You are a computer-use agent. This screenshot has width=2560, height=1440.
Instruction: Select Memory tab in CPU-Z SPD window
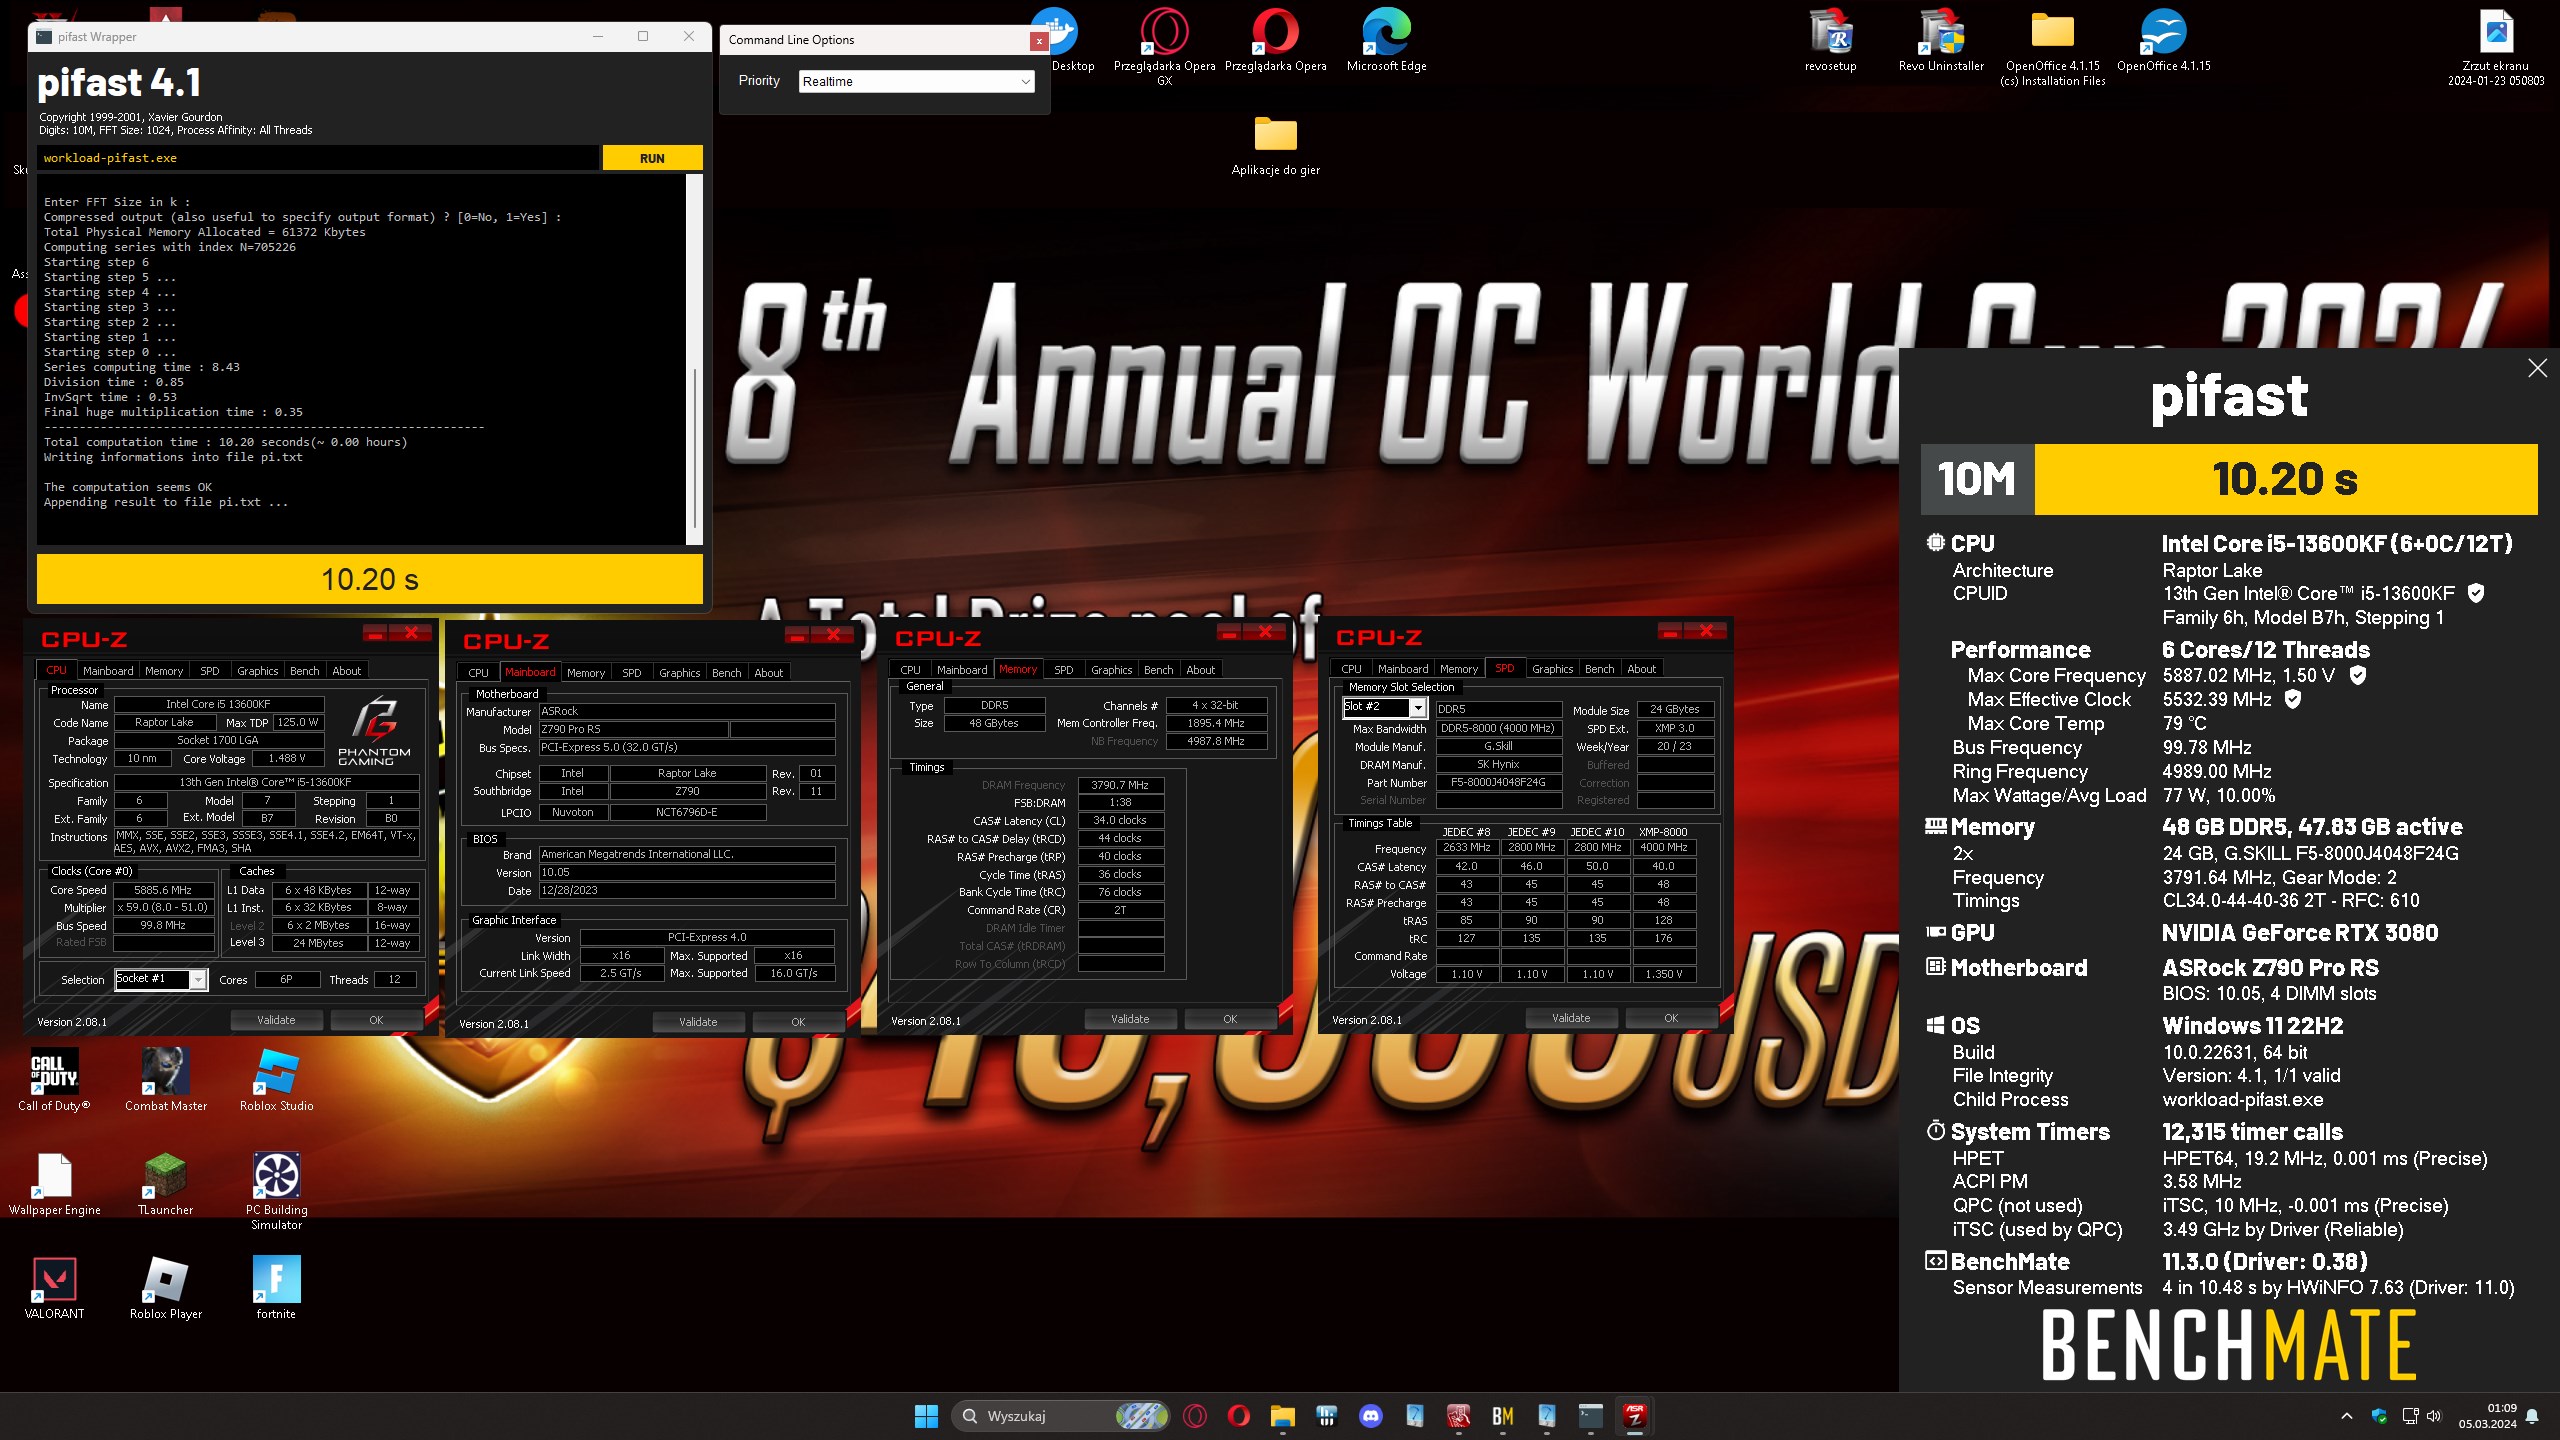[1459, 669]
